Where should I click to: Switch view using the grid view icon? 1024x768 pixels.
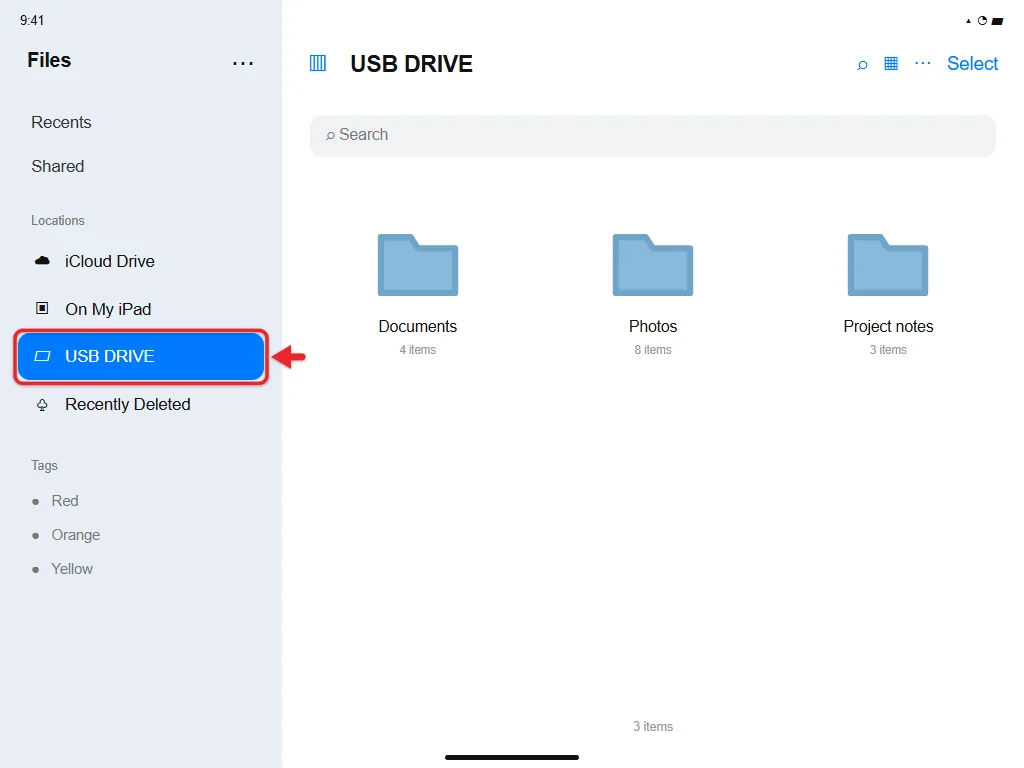click(891, 63)
